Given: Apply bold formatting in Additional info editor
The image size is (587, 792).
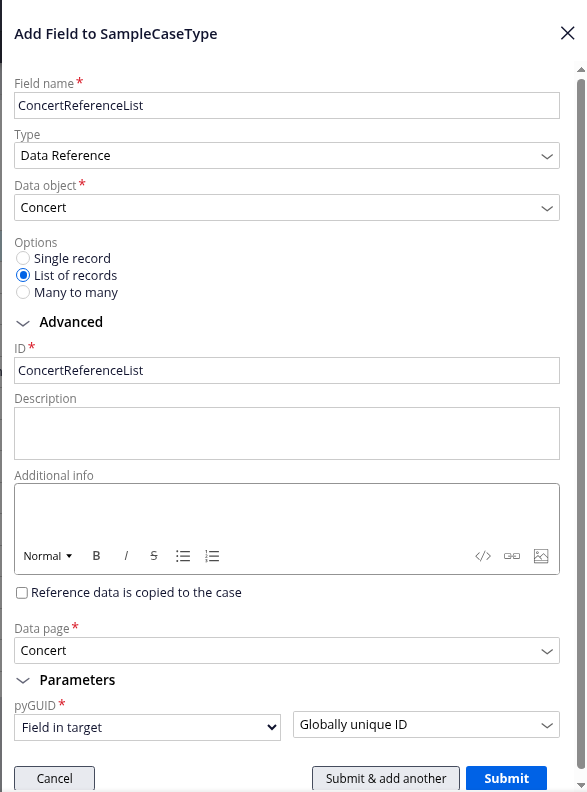Looking at the screenshot, I should [96, 556].
